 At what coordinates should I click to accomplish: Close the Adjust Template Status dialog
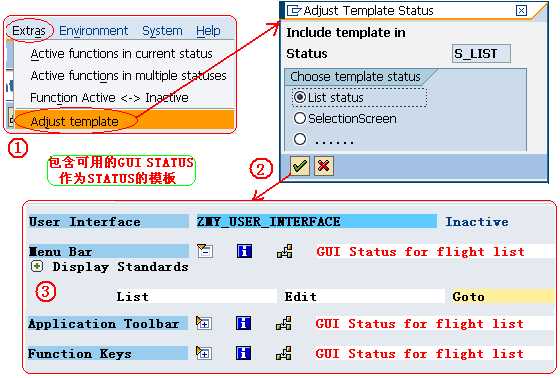[521, 11]
